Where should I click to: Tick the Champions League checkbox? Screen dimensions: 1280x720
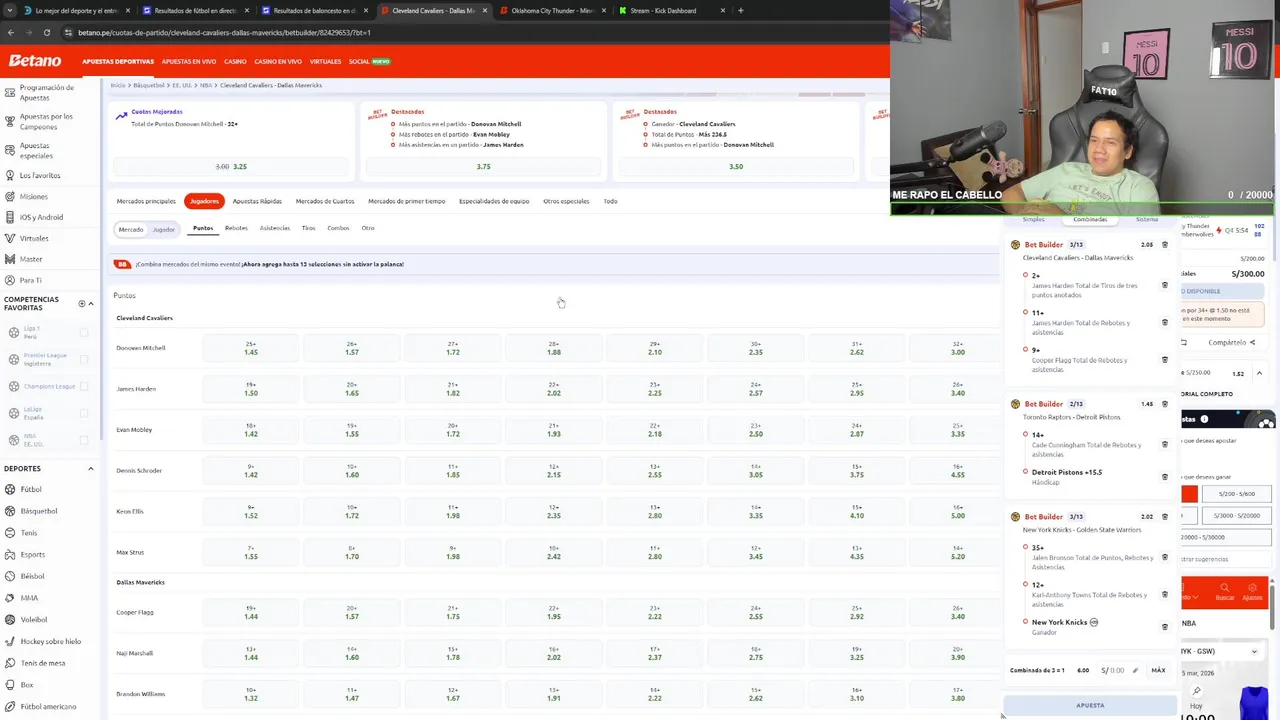click(x=84, y=386)
